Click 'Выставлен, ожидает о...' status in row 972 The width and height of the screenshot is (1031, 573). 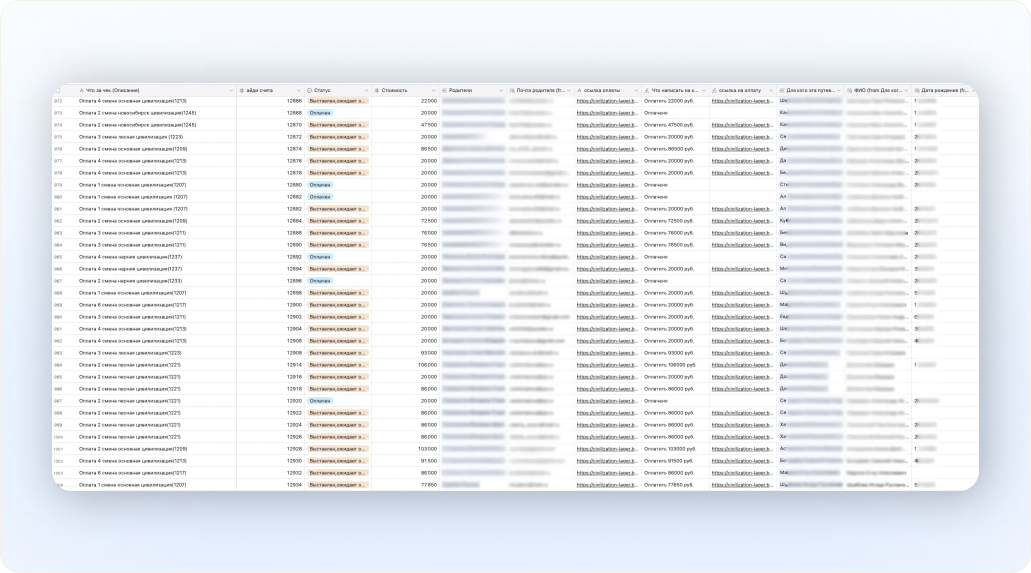point(338,101)
